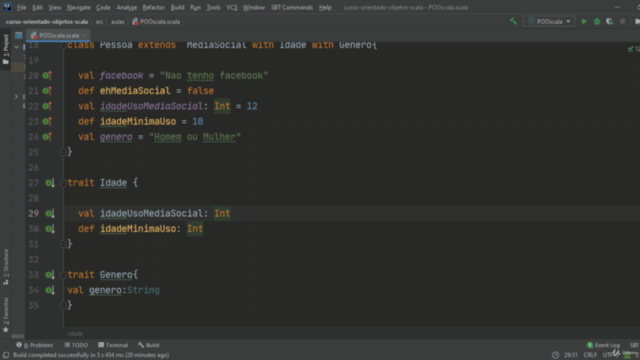Click fold end marker on line 31
The image size is (640, 360).
63,244
